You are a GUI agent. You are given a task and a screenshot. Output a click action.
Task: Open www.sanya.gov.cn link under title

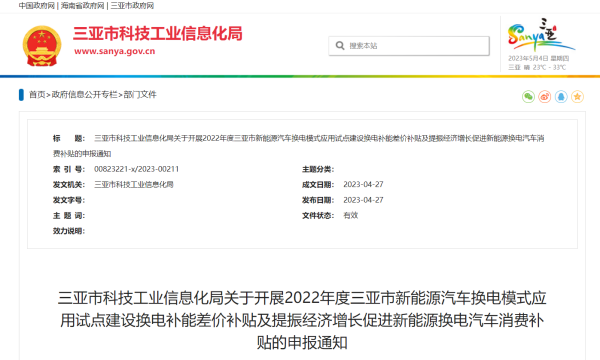(x=114, y=51)
